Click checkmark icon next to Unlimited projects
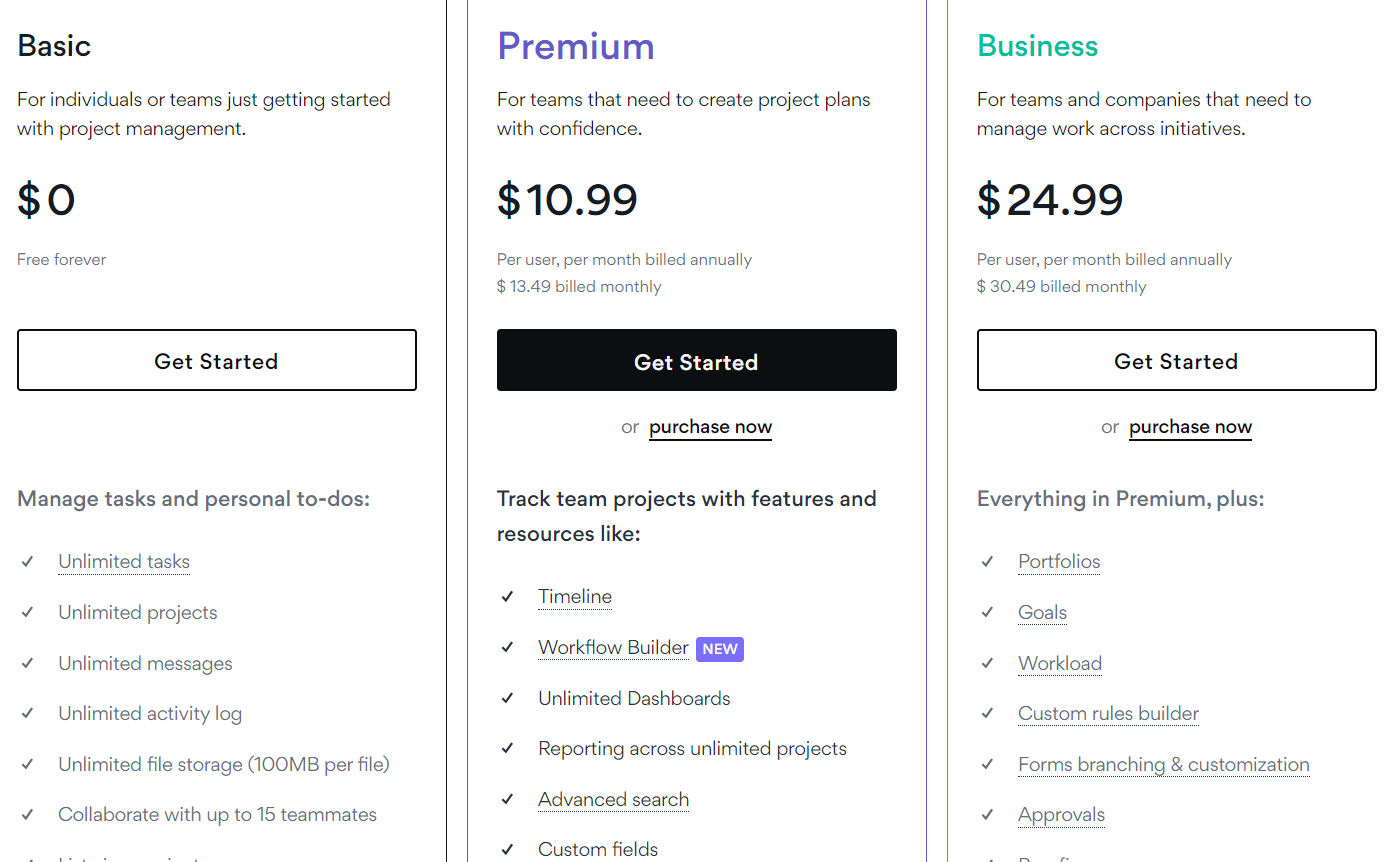Screen dimensions: 1388x862 coord(28,613)
